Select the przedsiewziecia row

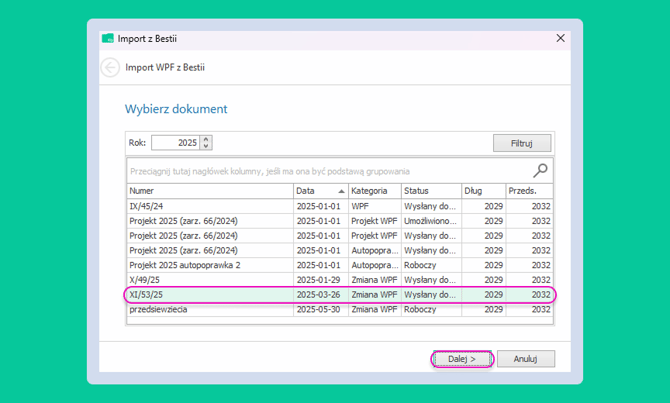point(340,309)
